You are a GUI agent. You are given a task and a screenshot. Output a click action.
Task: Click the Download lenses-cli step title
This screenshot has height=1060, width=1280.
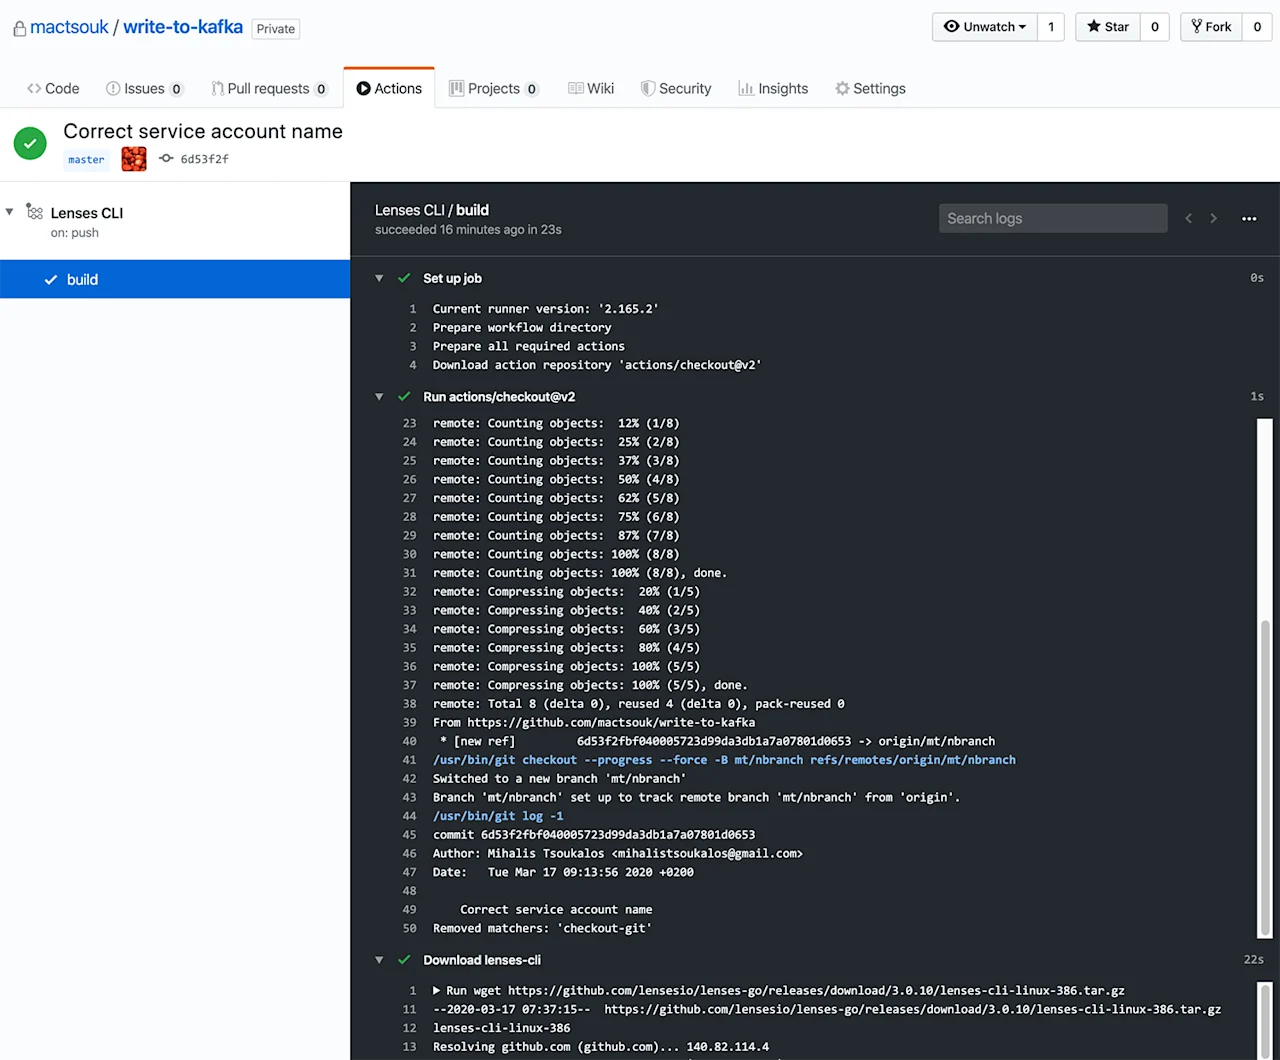click(482, 960)
